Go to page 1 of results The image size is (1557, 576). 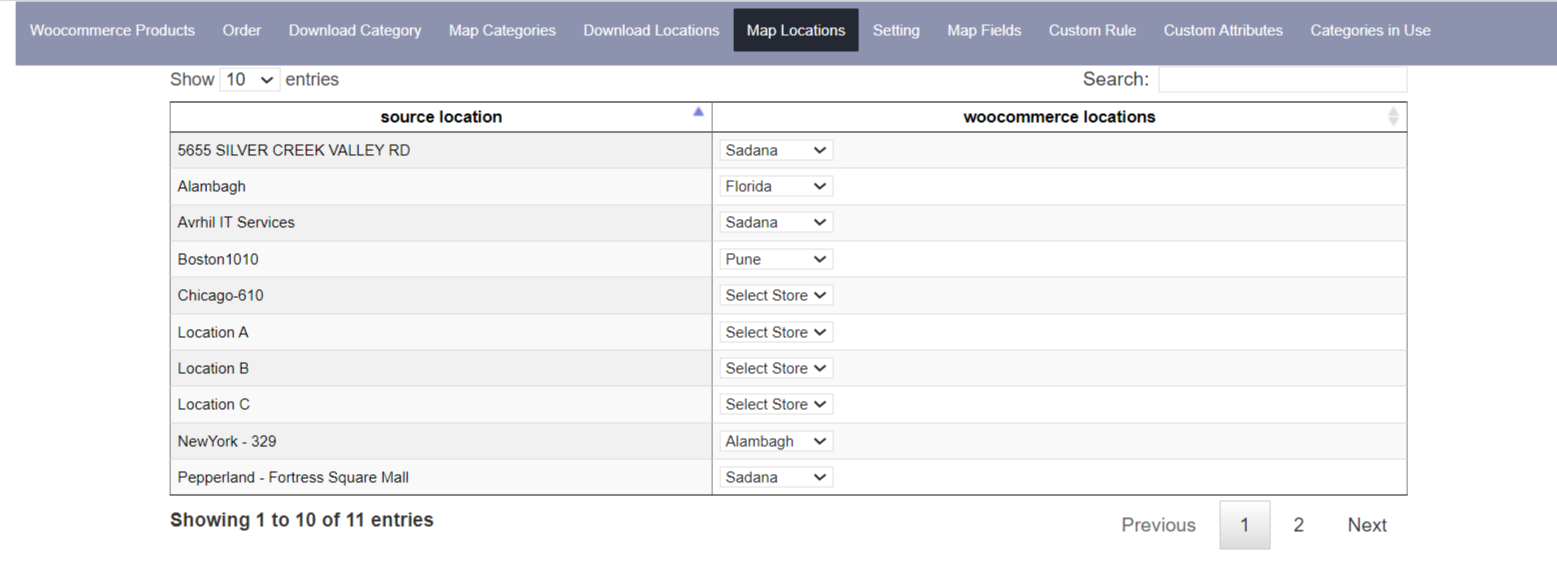[x=1245, y=525]
